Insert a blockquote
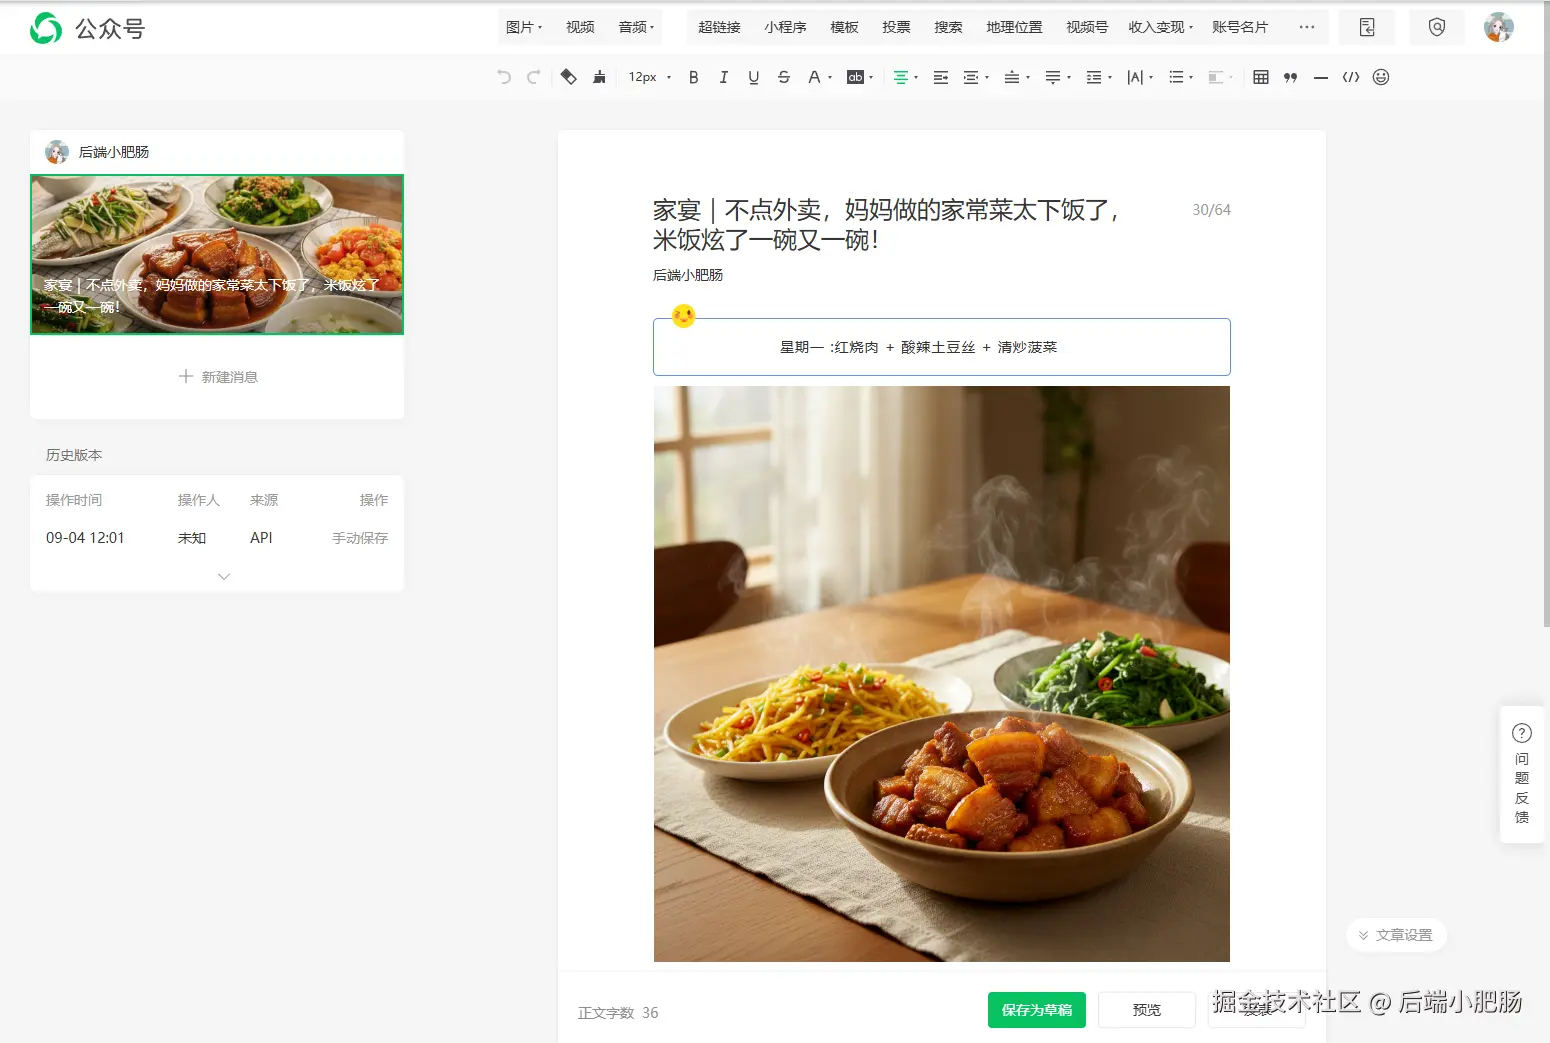The image size is (1550, 1043). point(1291,77)
